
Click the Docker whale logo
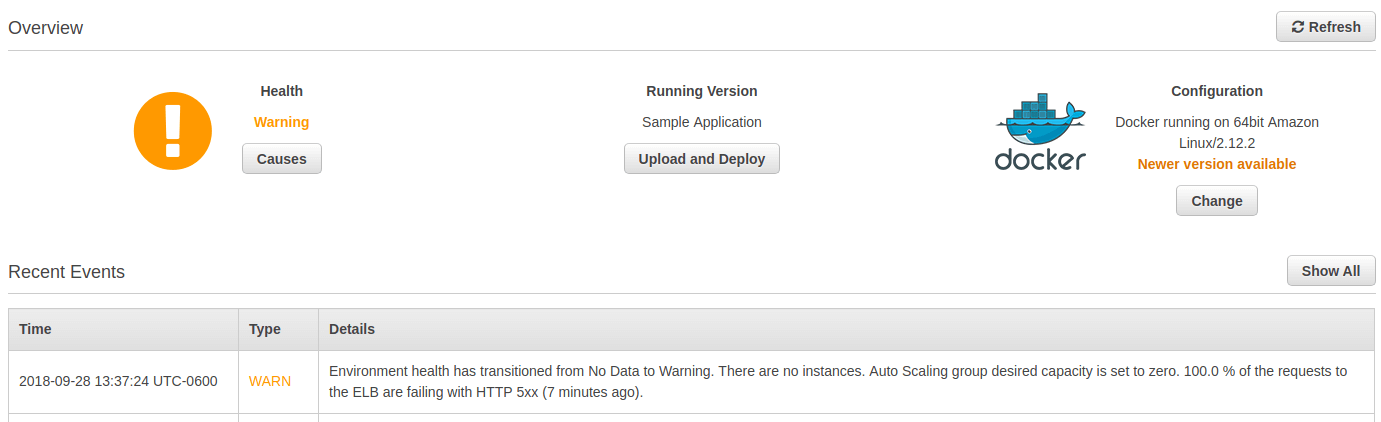click(x=1040, y=133)
